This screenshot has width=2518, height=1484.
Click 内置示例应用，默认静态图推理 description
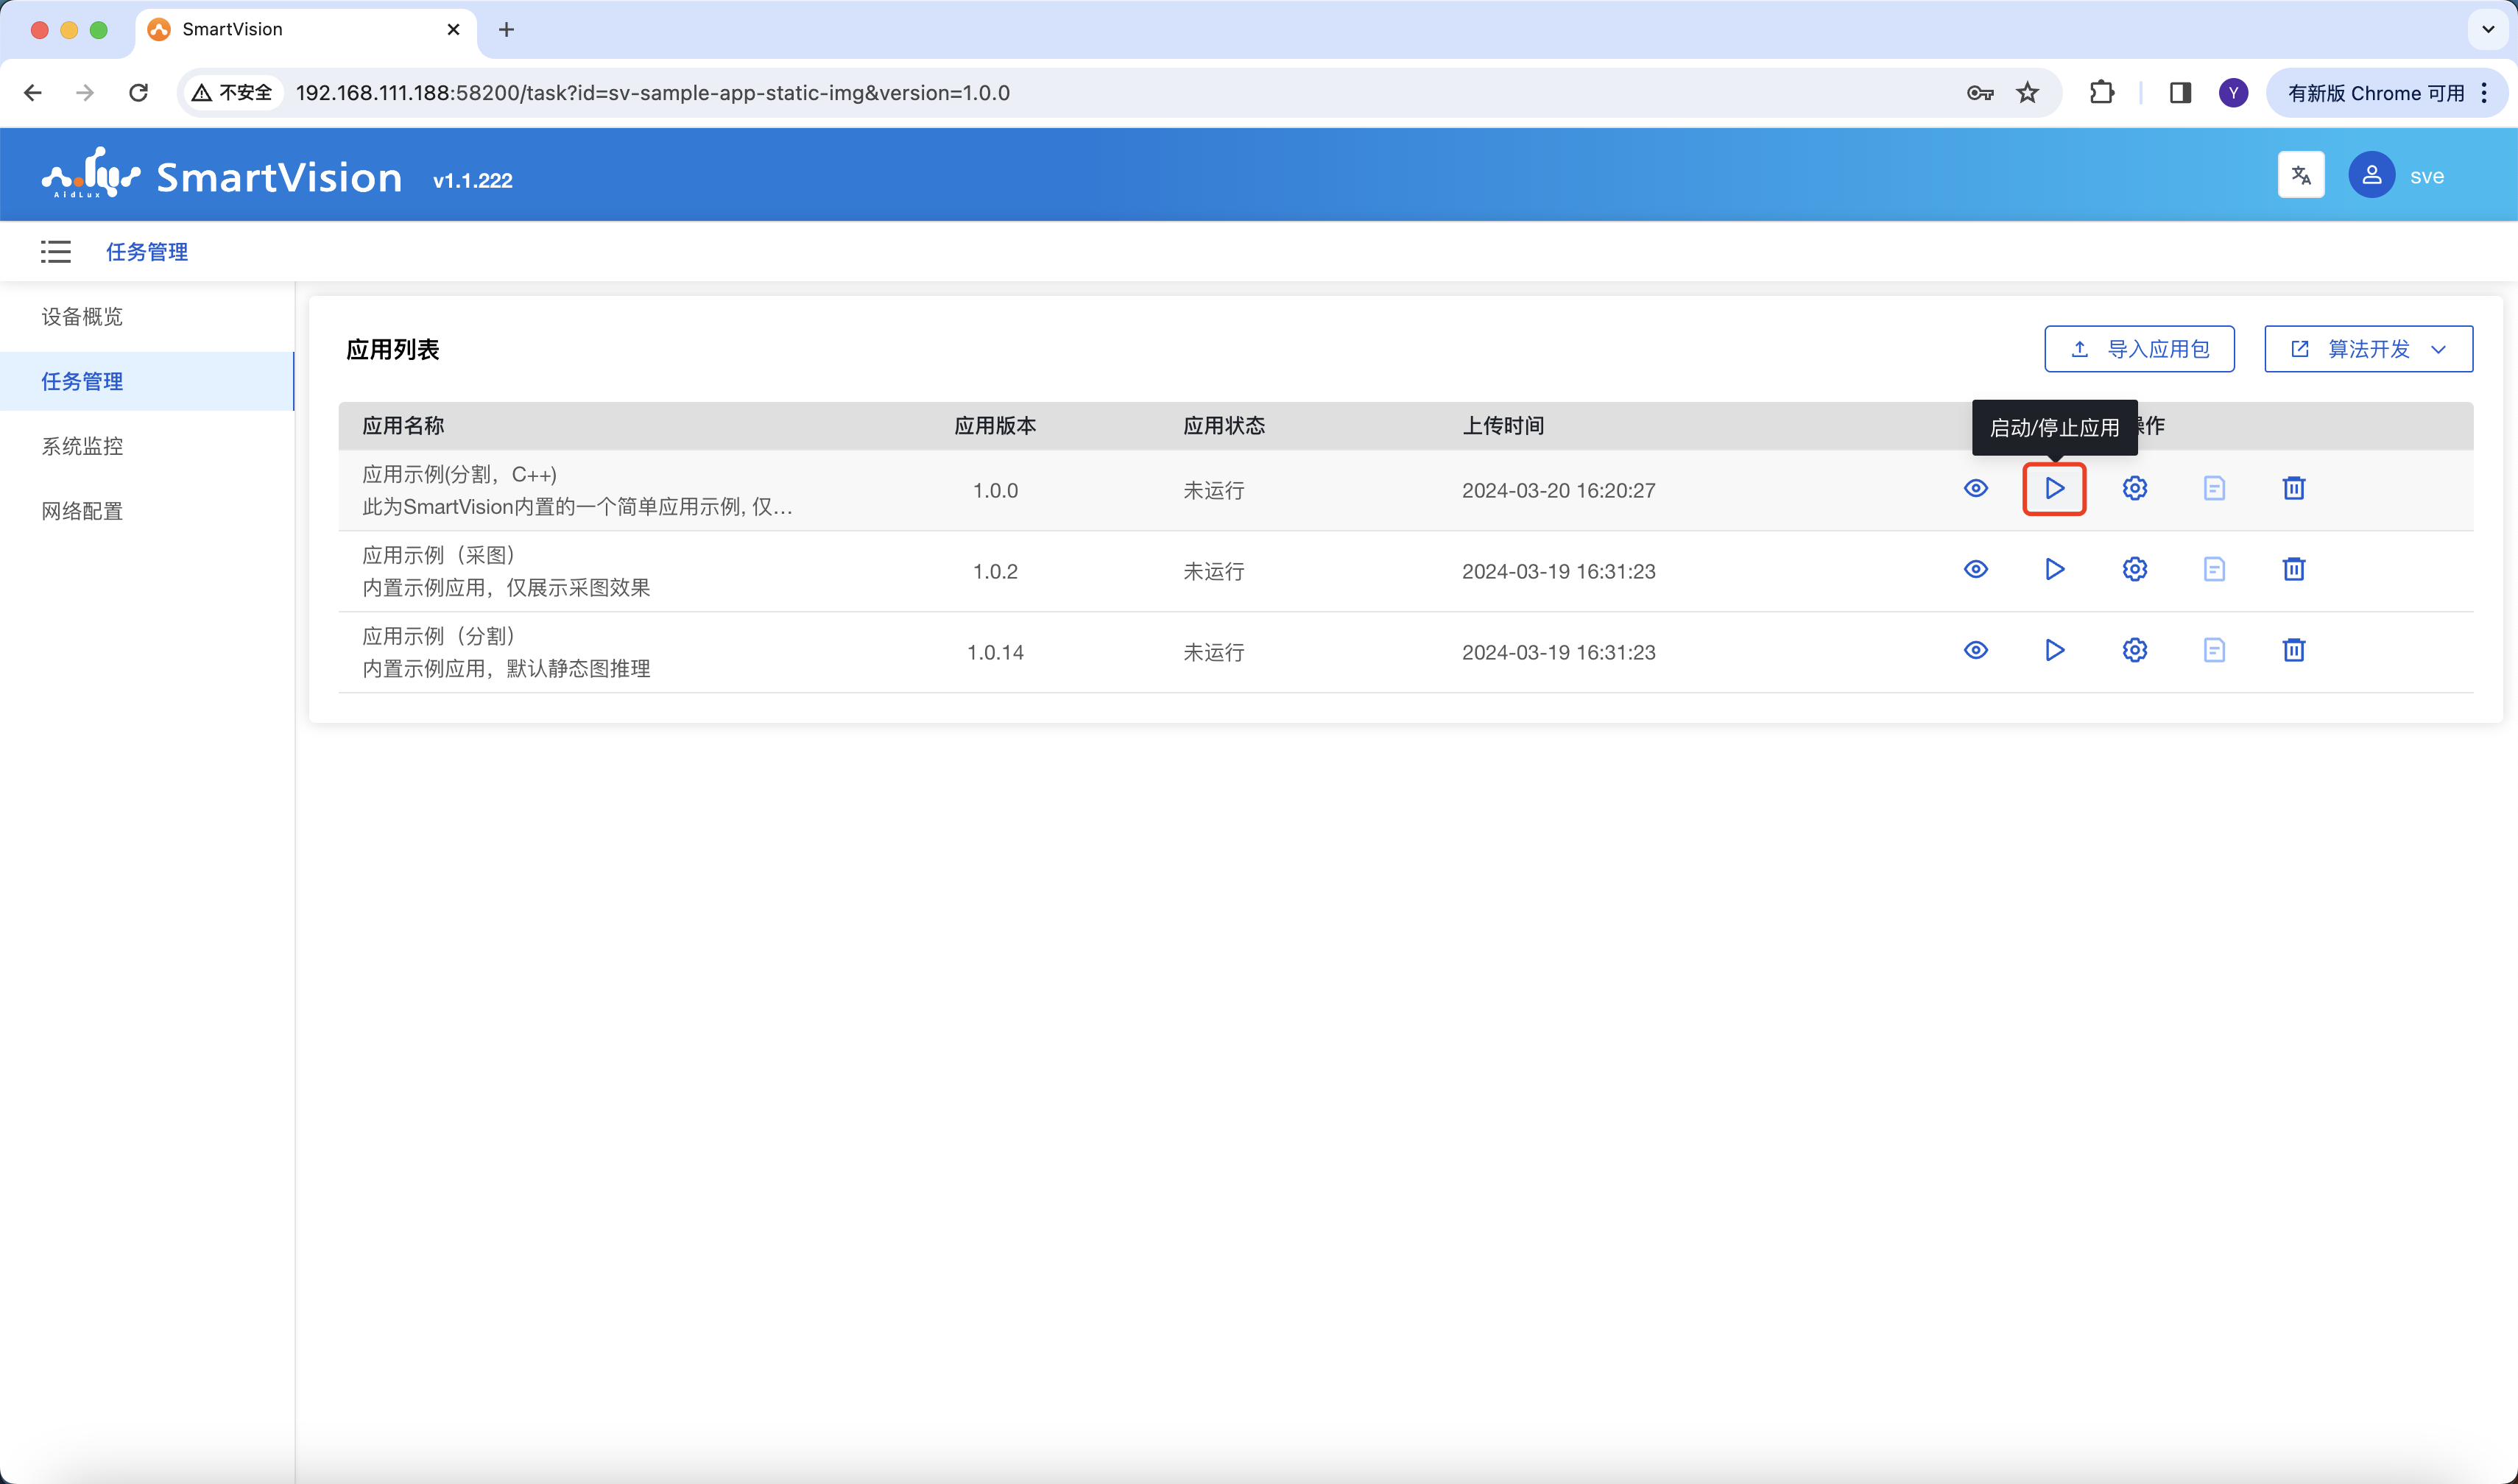506,669
